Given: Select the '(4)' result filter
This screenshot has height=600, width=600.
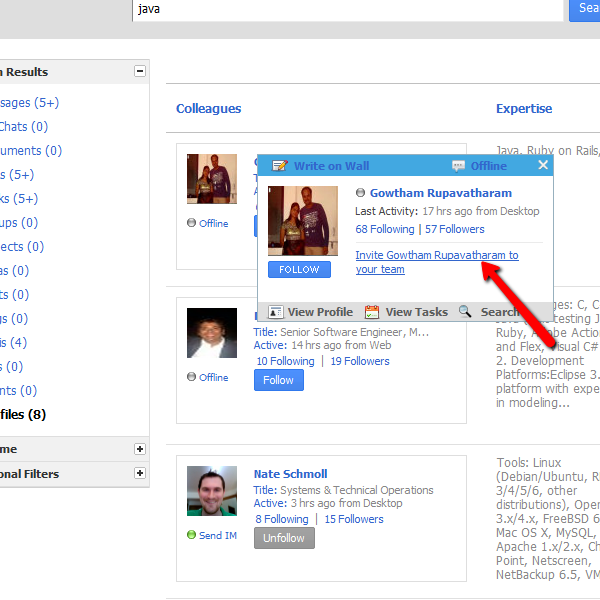Looking at the screenshot, I should pos(13,342).
